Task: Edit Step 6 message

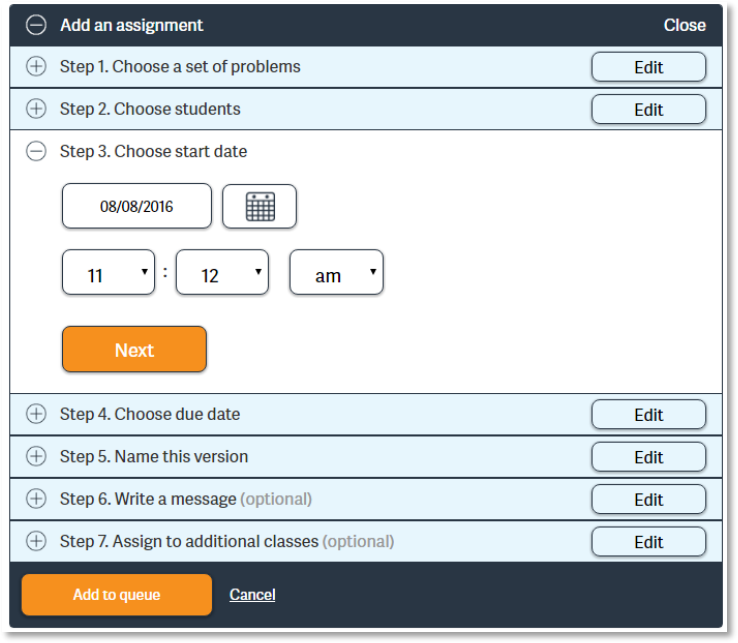Action: click(x=648, y=499)
